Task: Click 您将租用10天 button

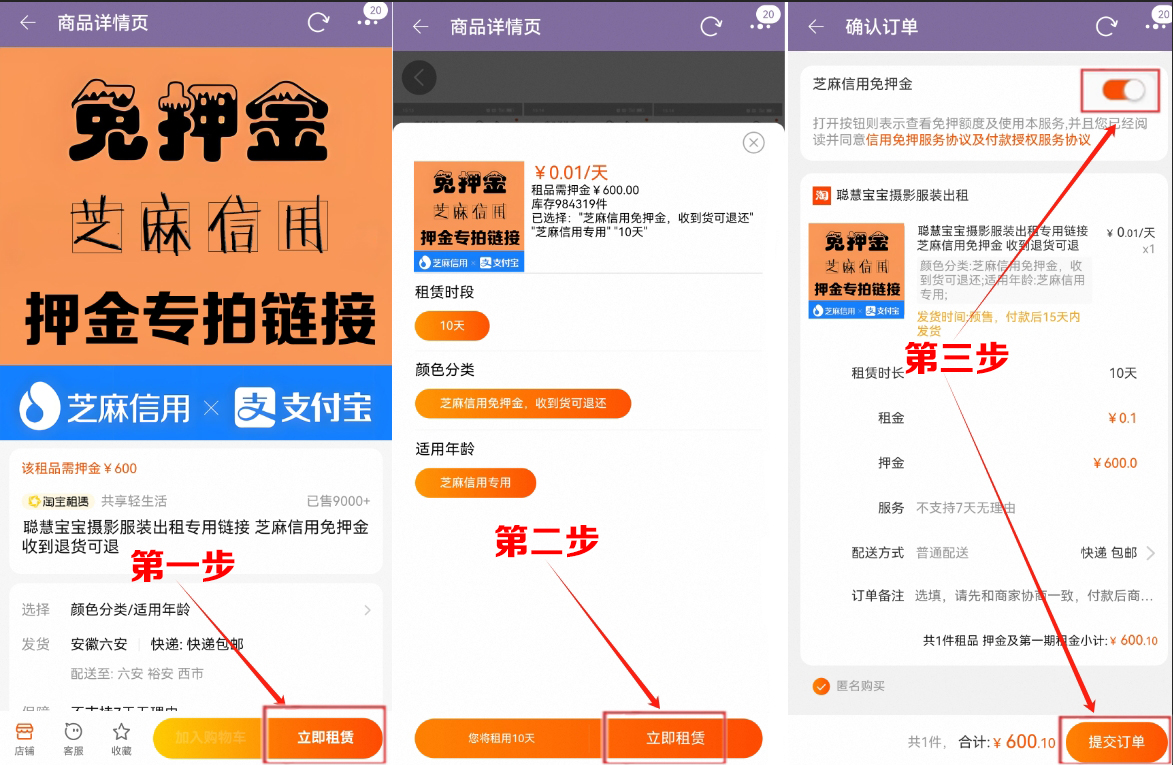Action: tap(501, 738)
